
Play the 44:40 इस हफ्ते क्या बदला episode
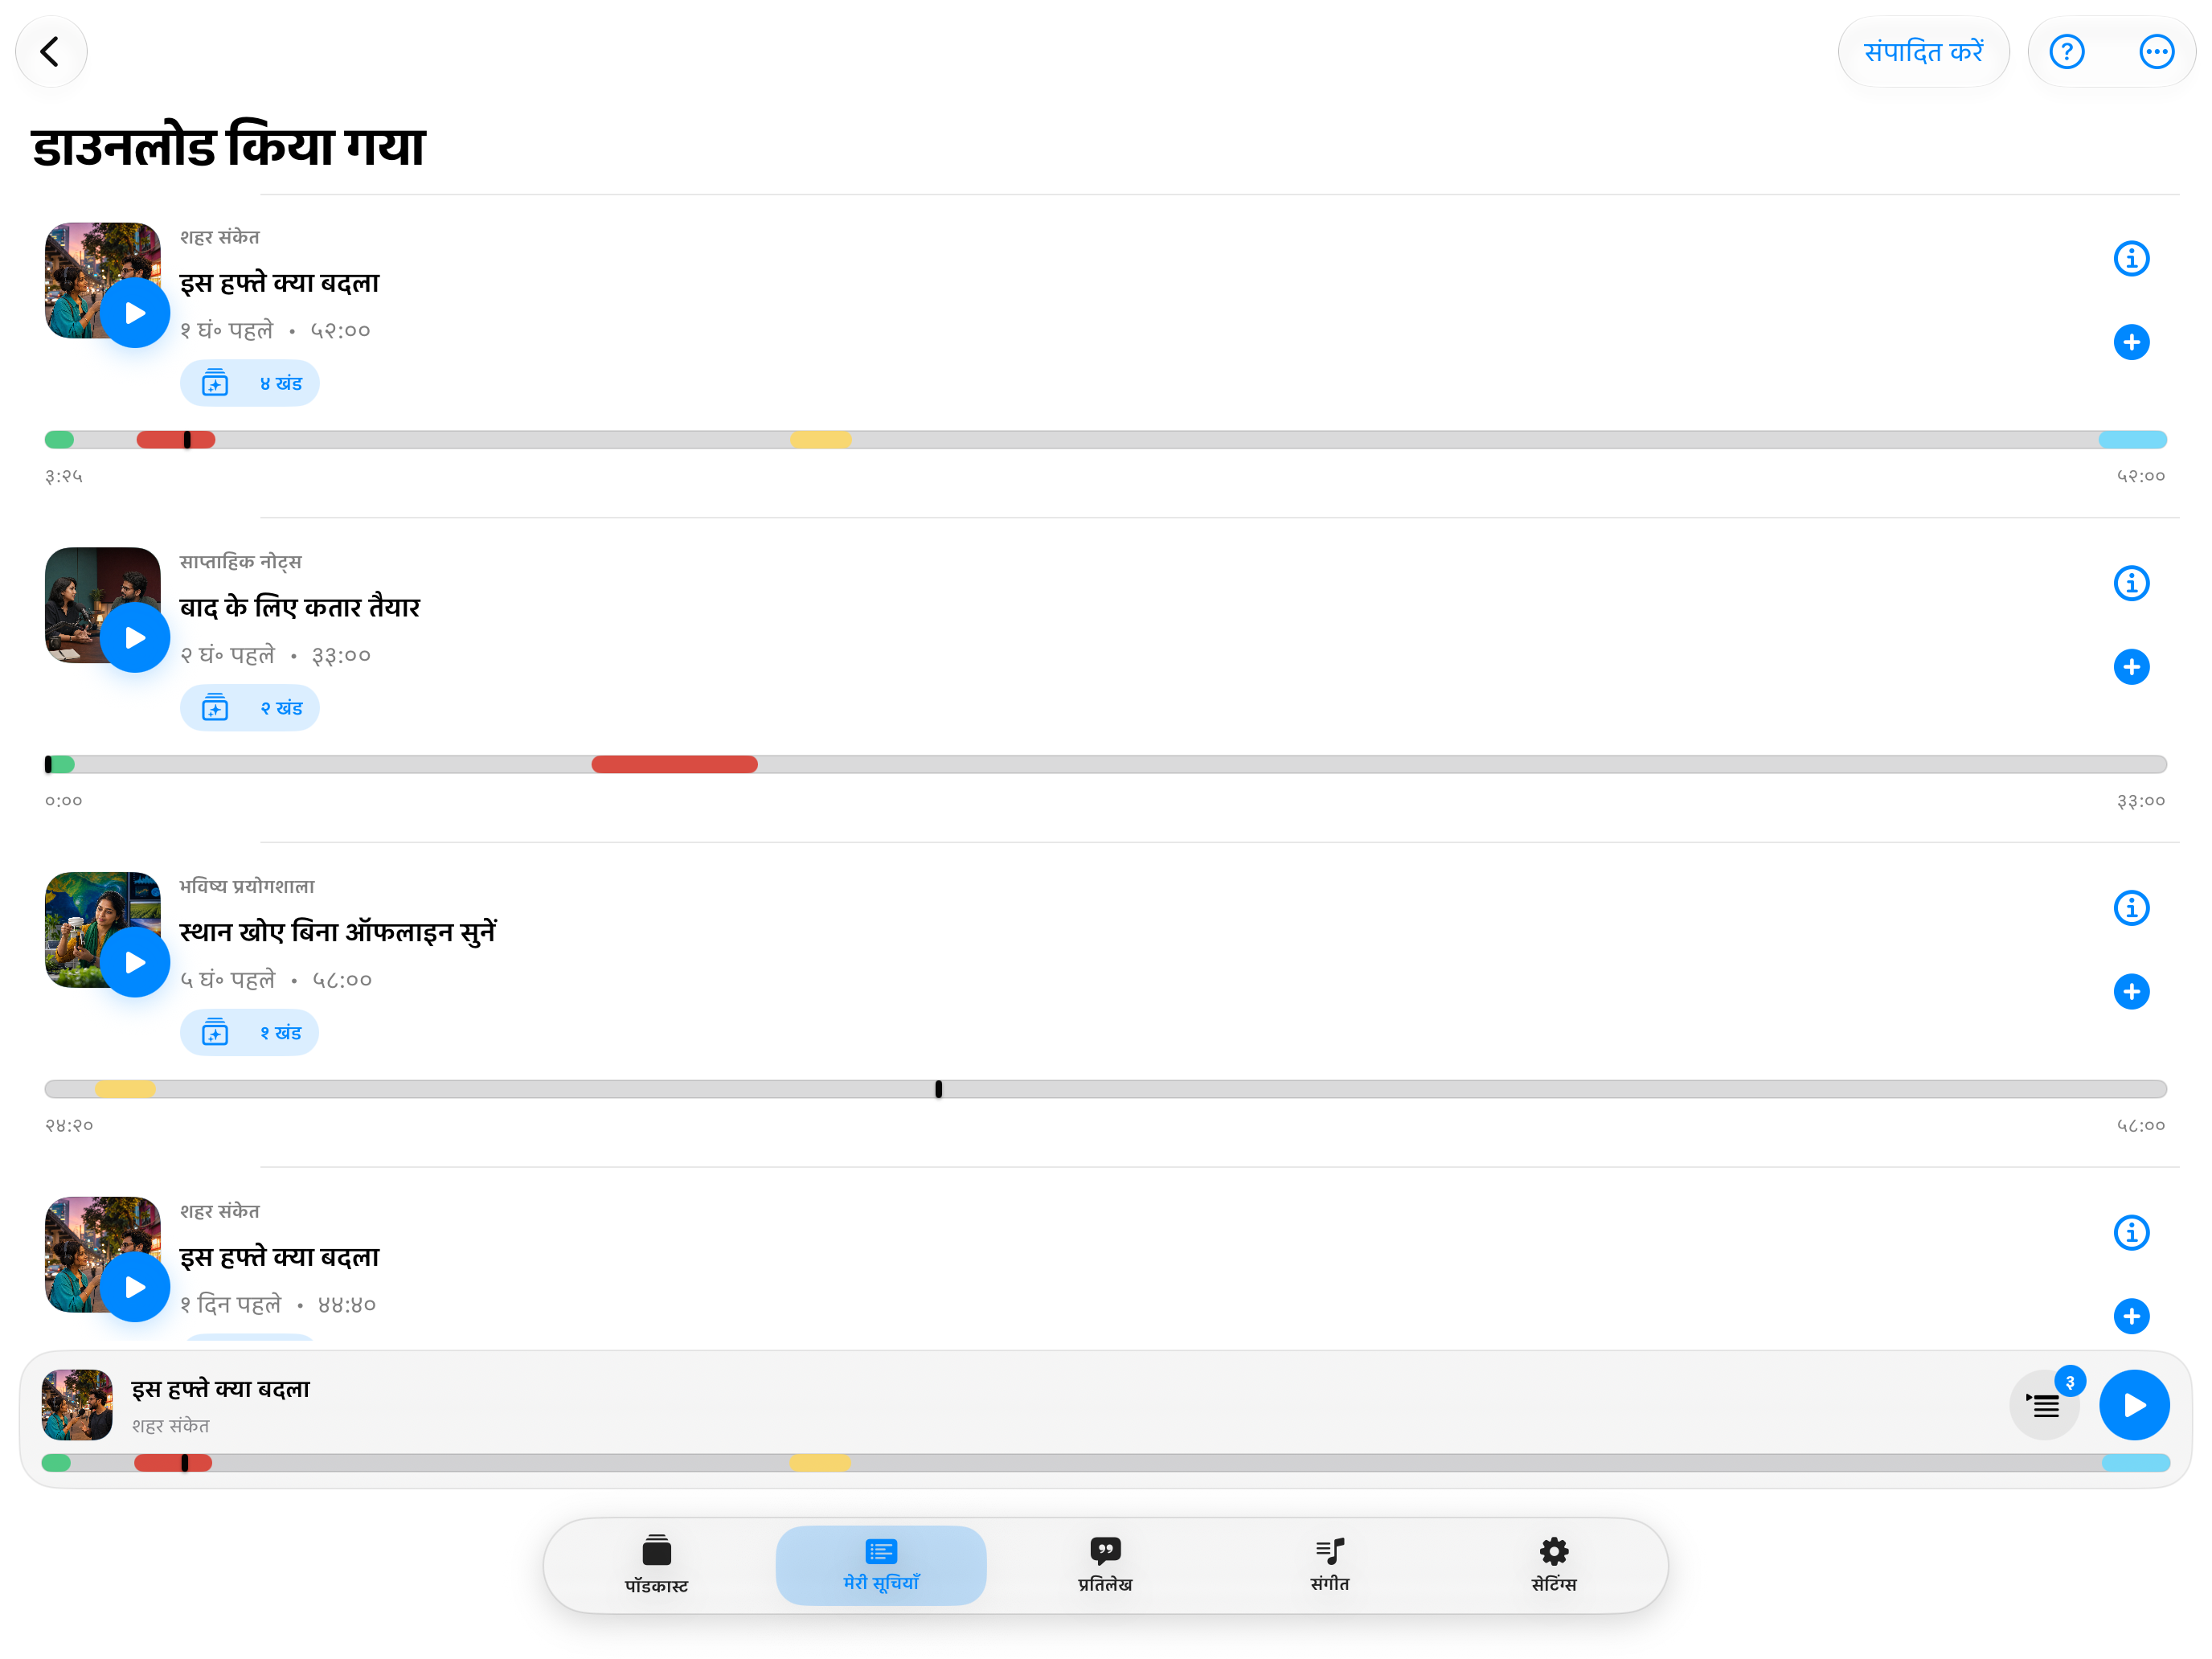(135, 1287)
